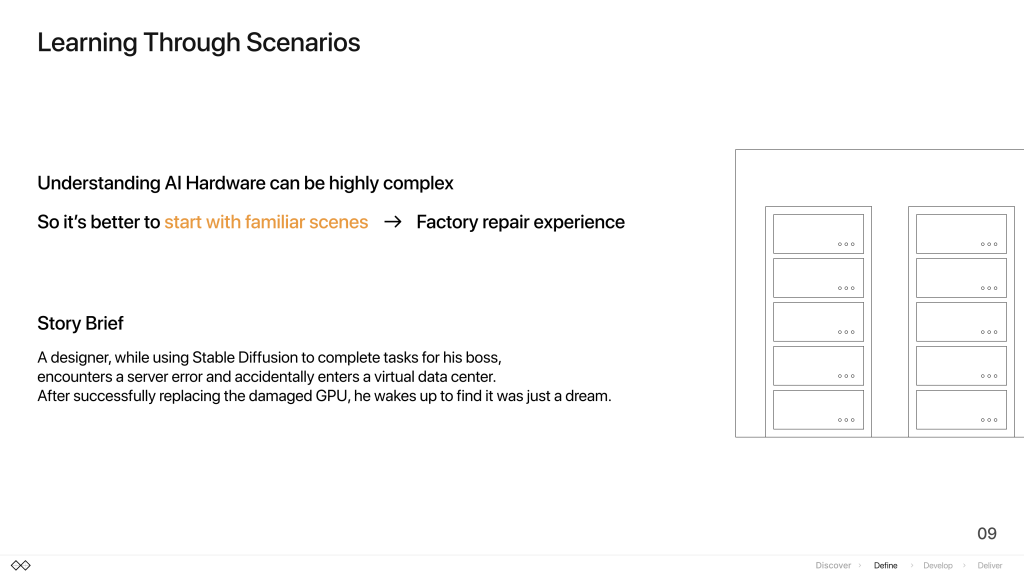Click indicator dots on fourth right server
This screenshot has width=1024, height=576.
pyautogui.click(x=989, y=376)
